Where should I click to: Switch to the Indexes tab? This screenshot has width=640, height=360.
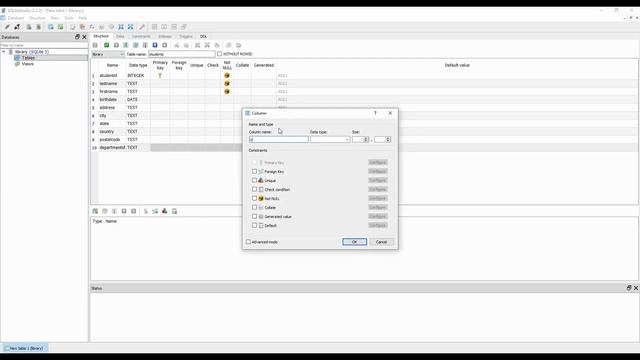point(165,36)
